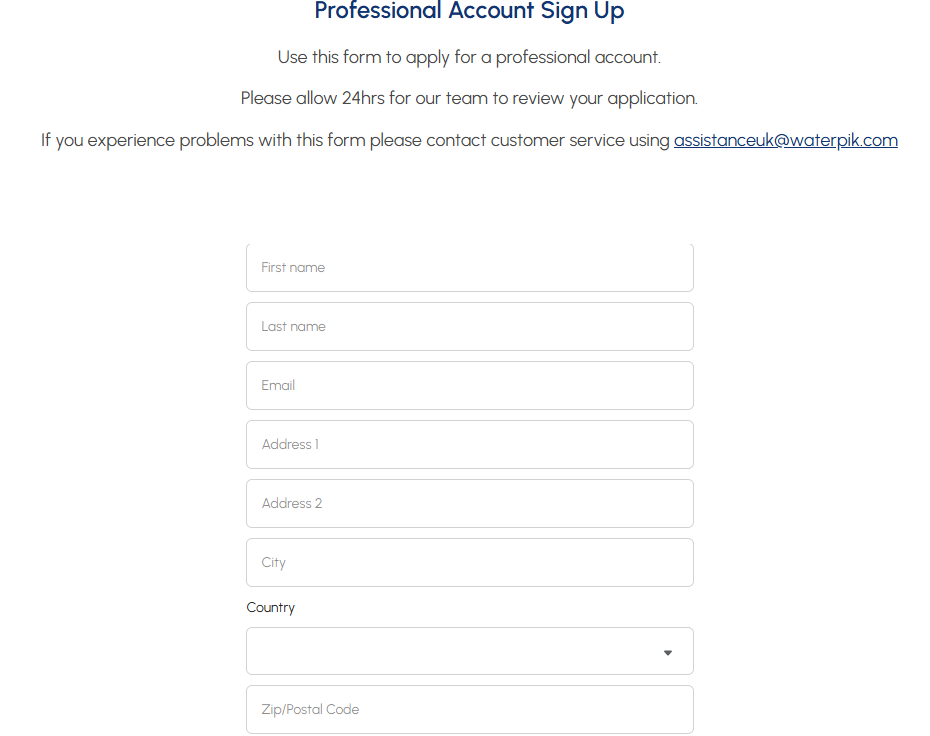The height and width of the screenshot is (736, 930).
Task: Click the 'Please allow 24hrs' review notice
Action: (469, 98)
